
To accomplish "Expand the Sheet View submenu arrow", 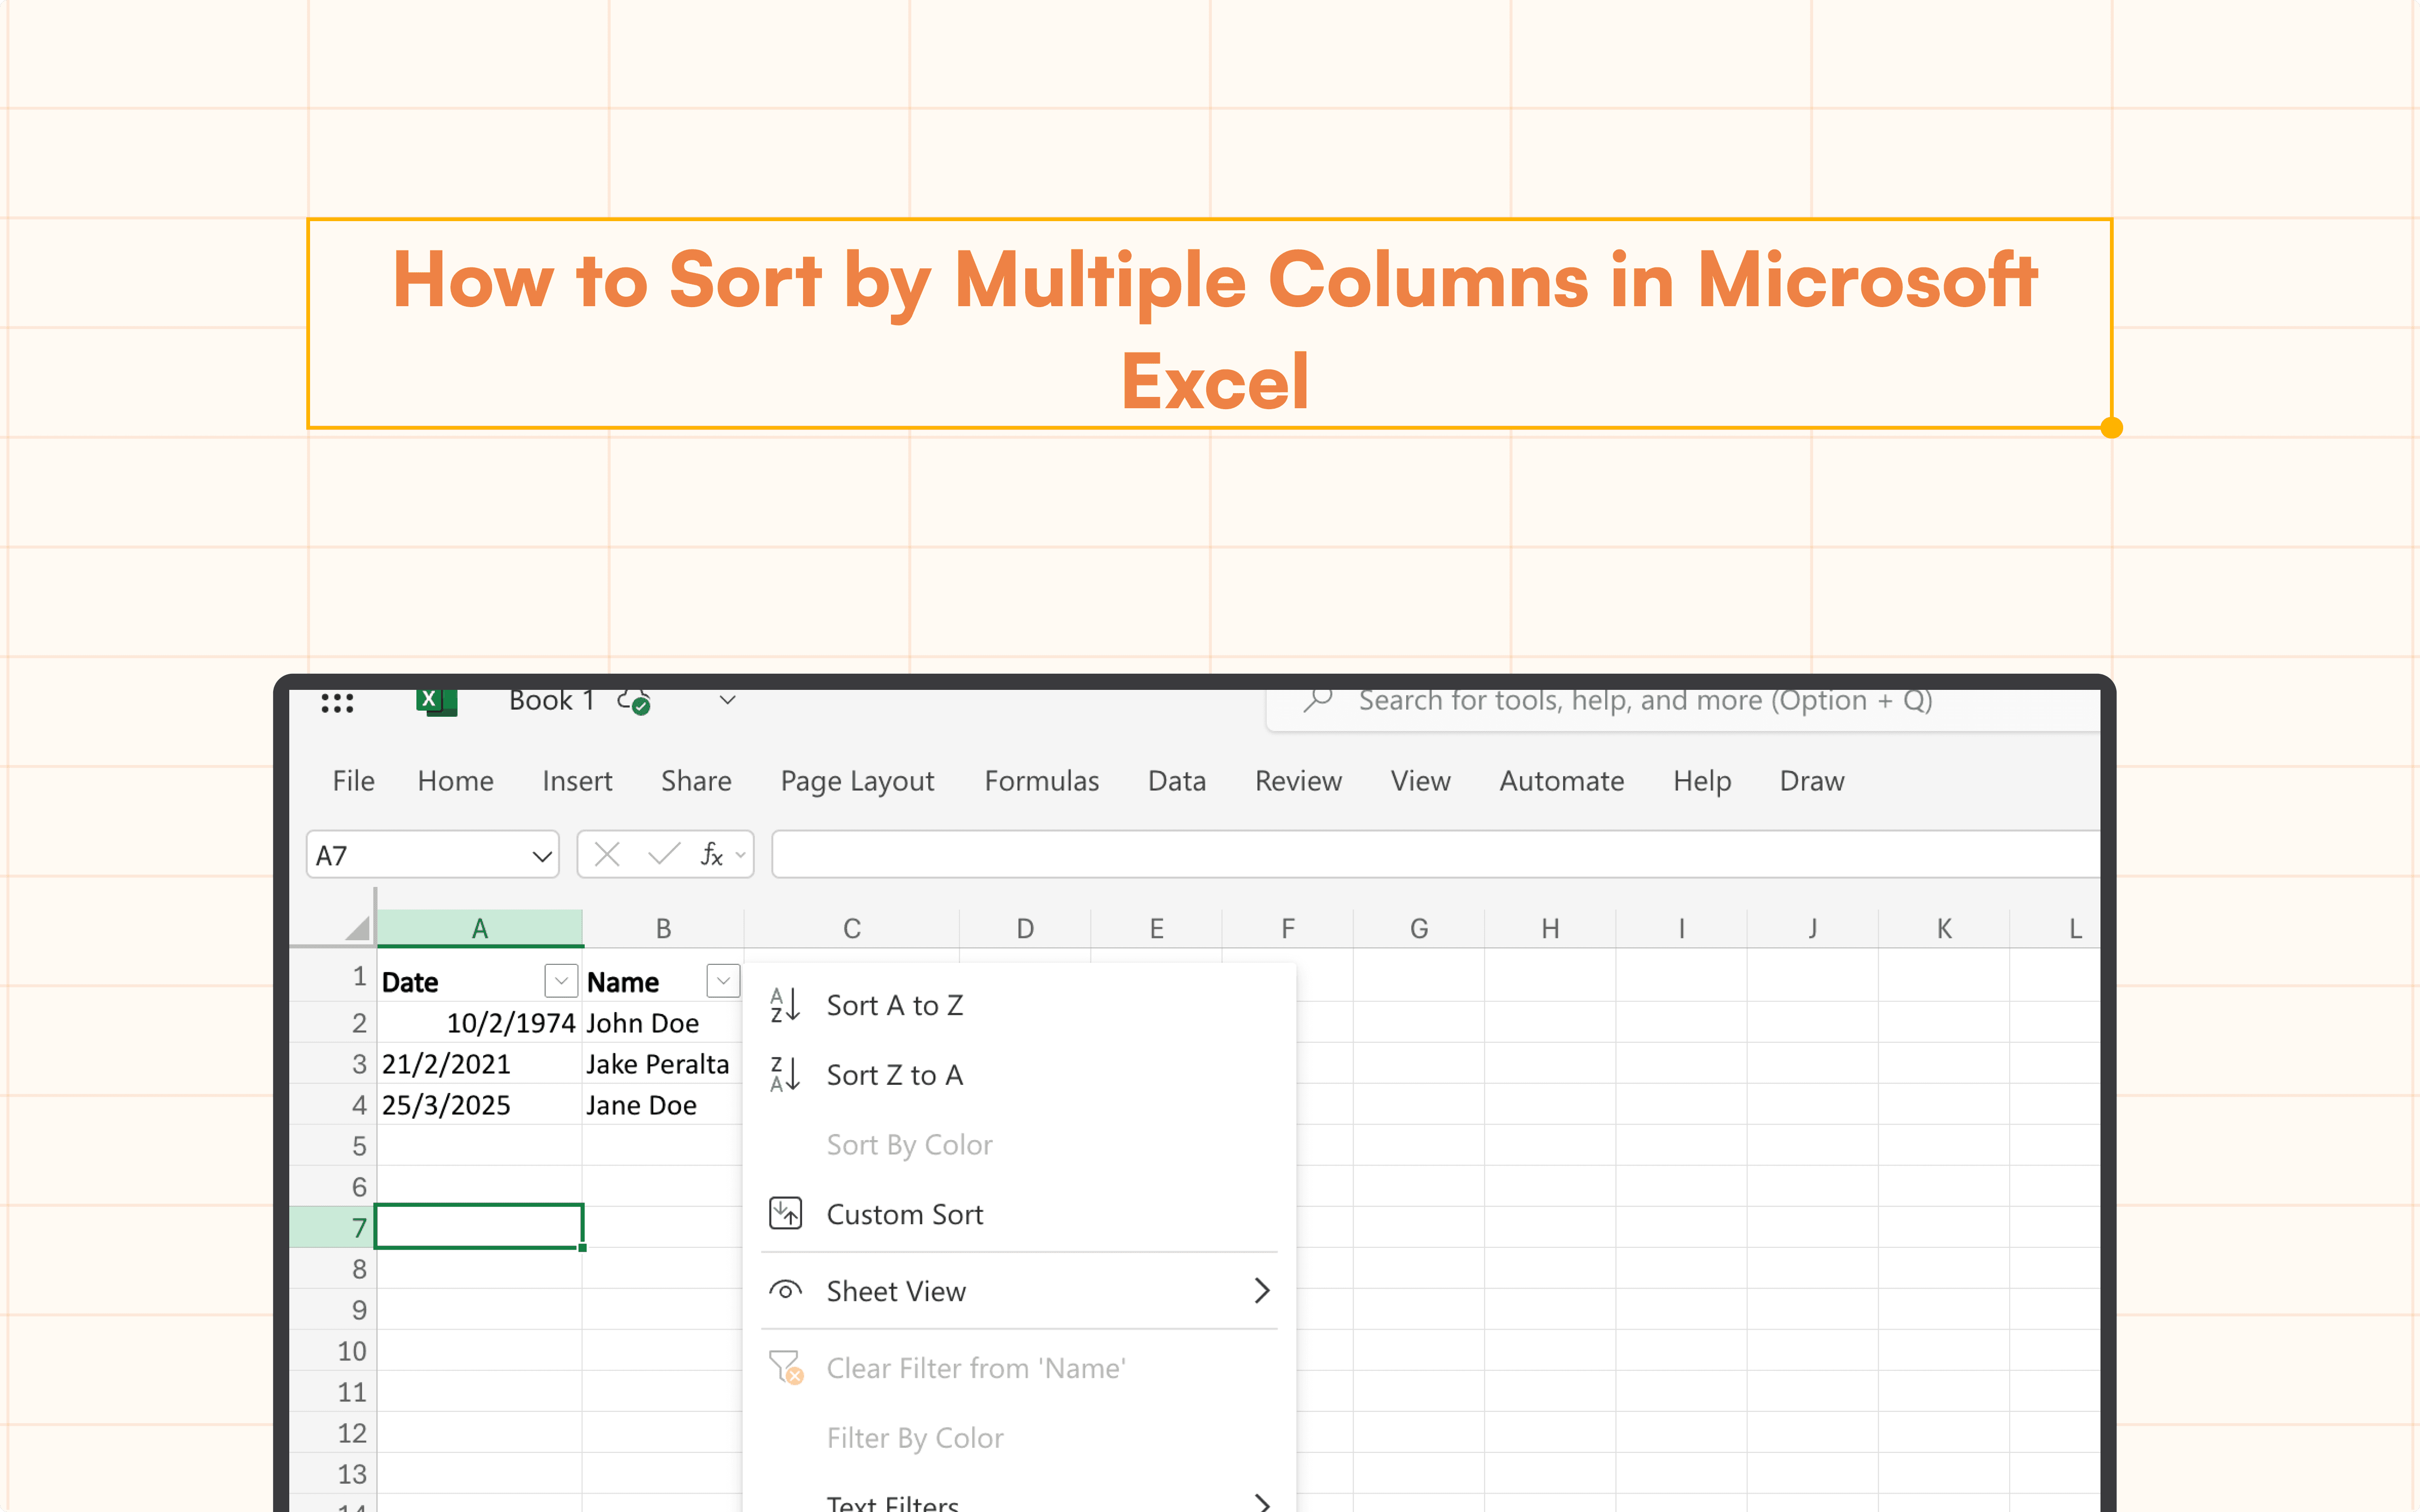I will tap(1262, 1291).
